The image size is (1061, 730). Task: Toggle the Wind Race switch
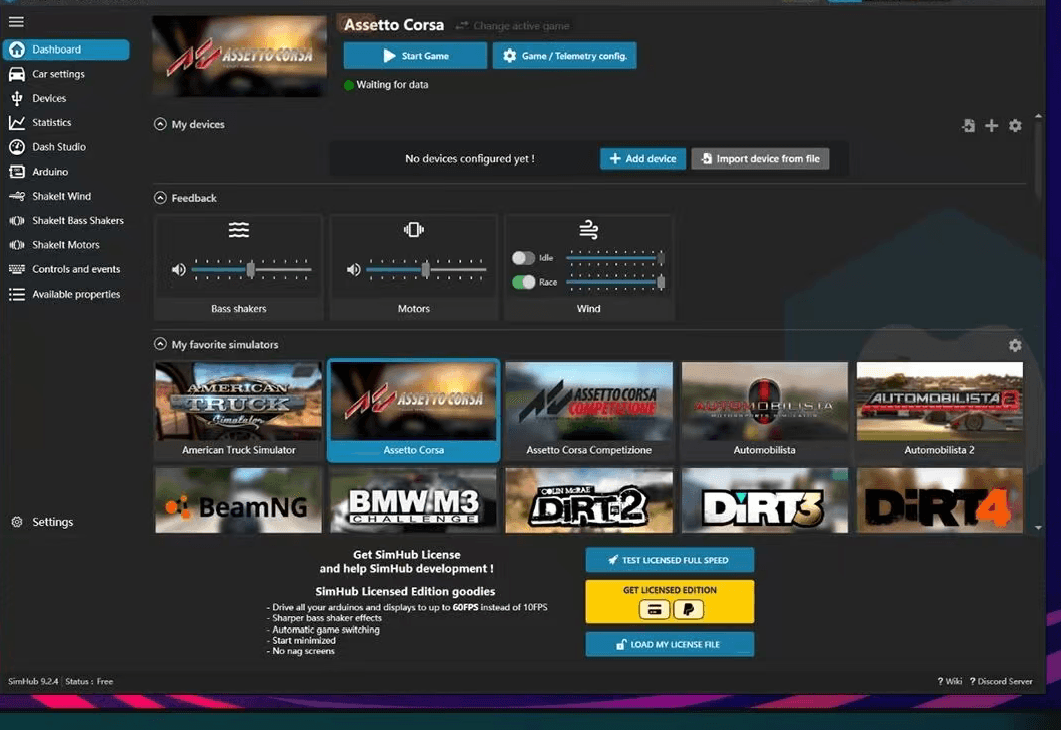(523, 282)
